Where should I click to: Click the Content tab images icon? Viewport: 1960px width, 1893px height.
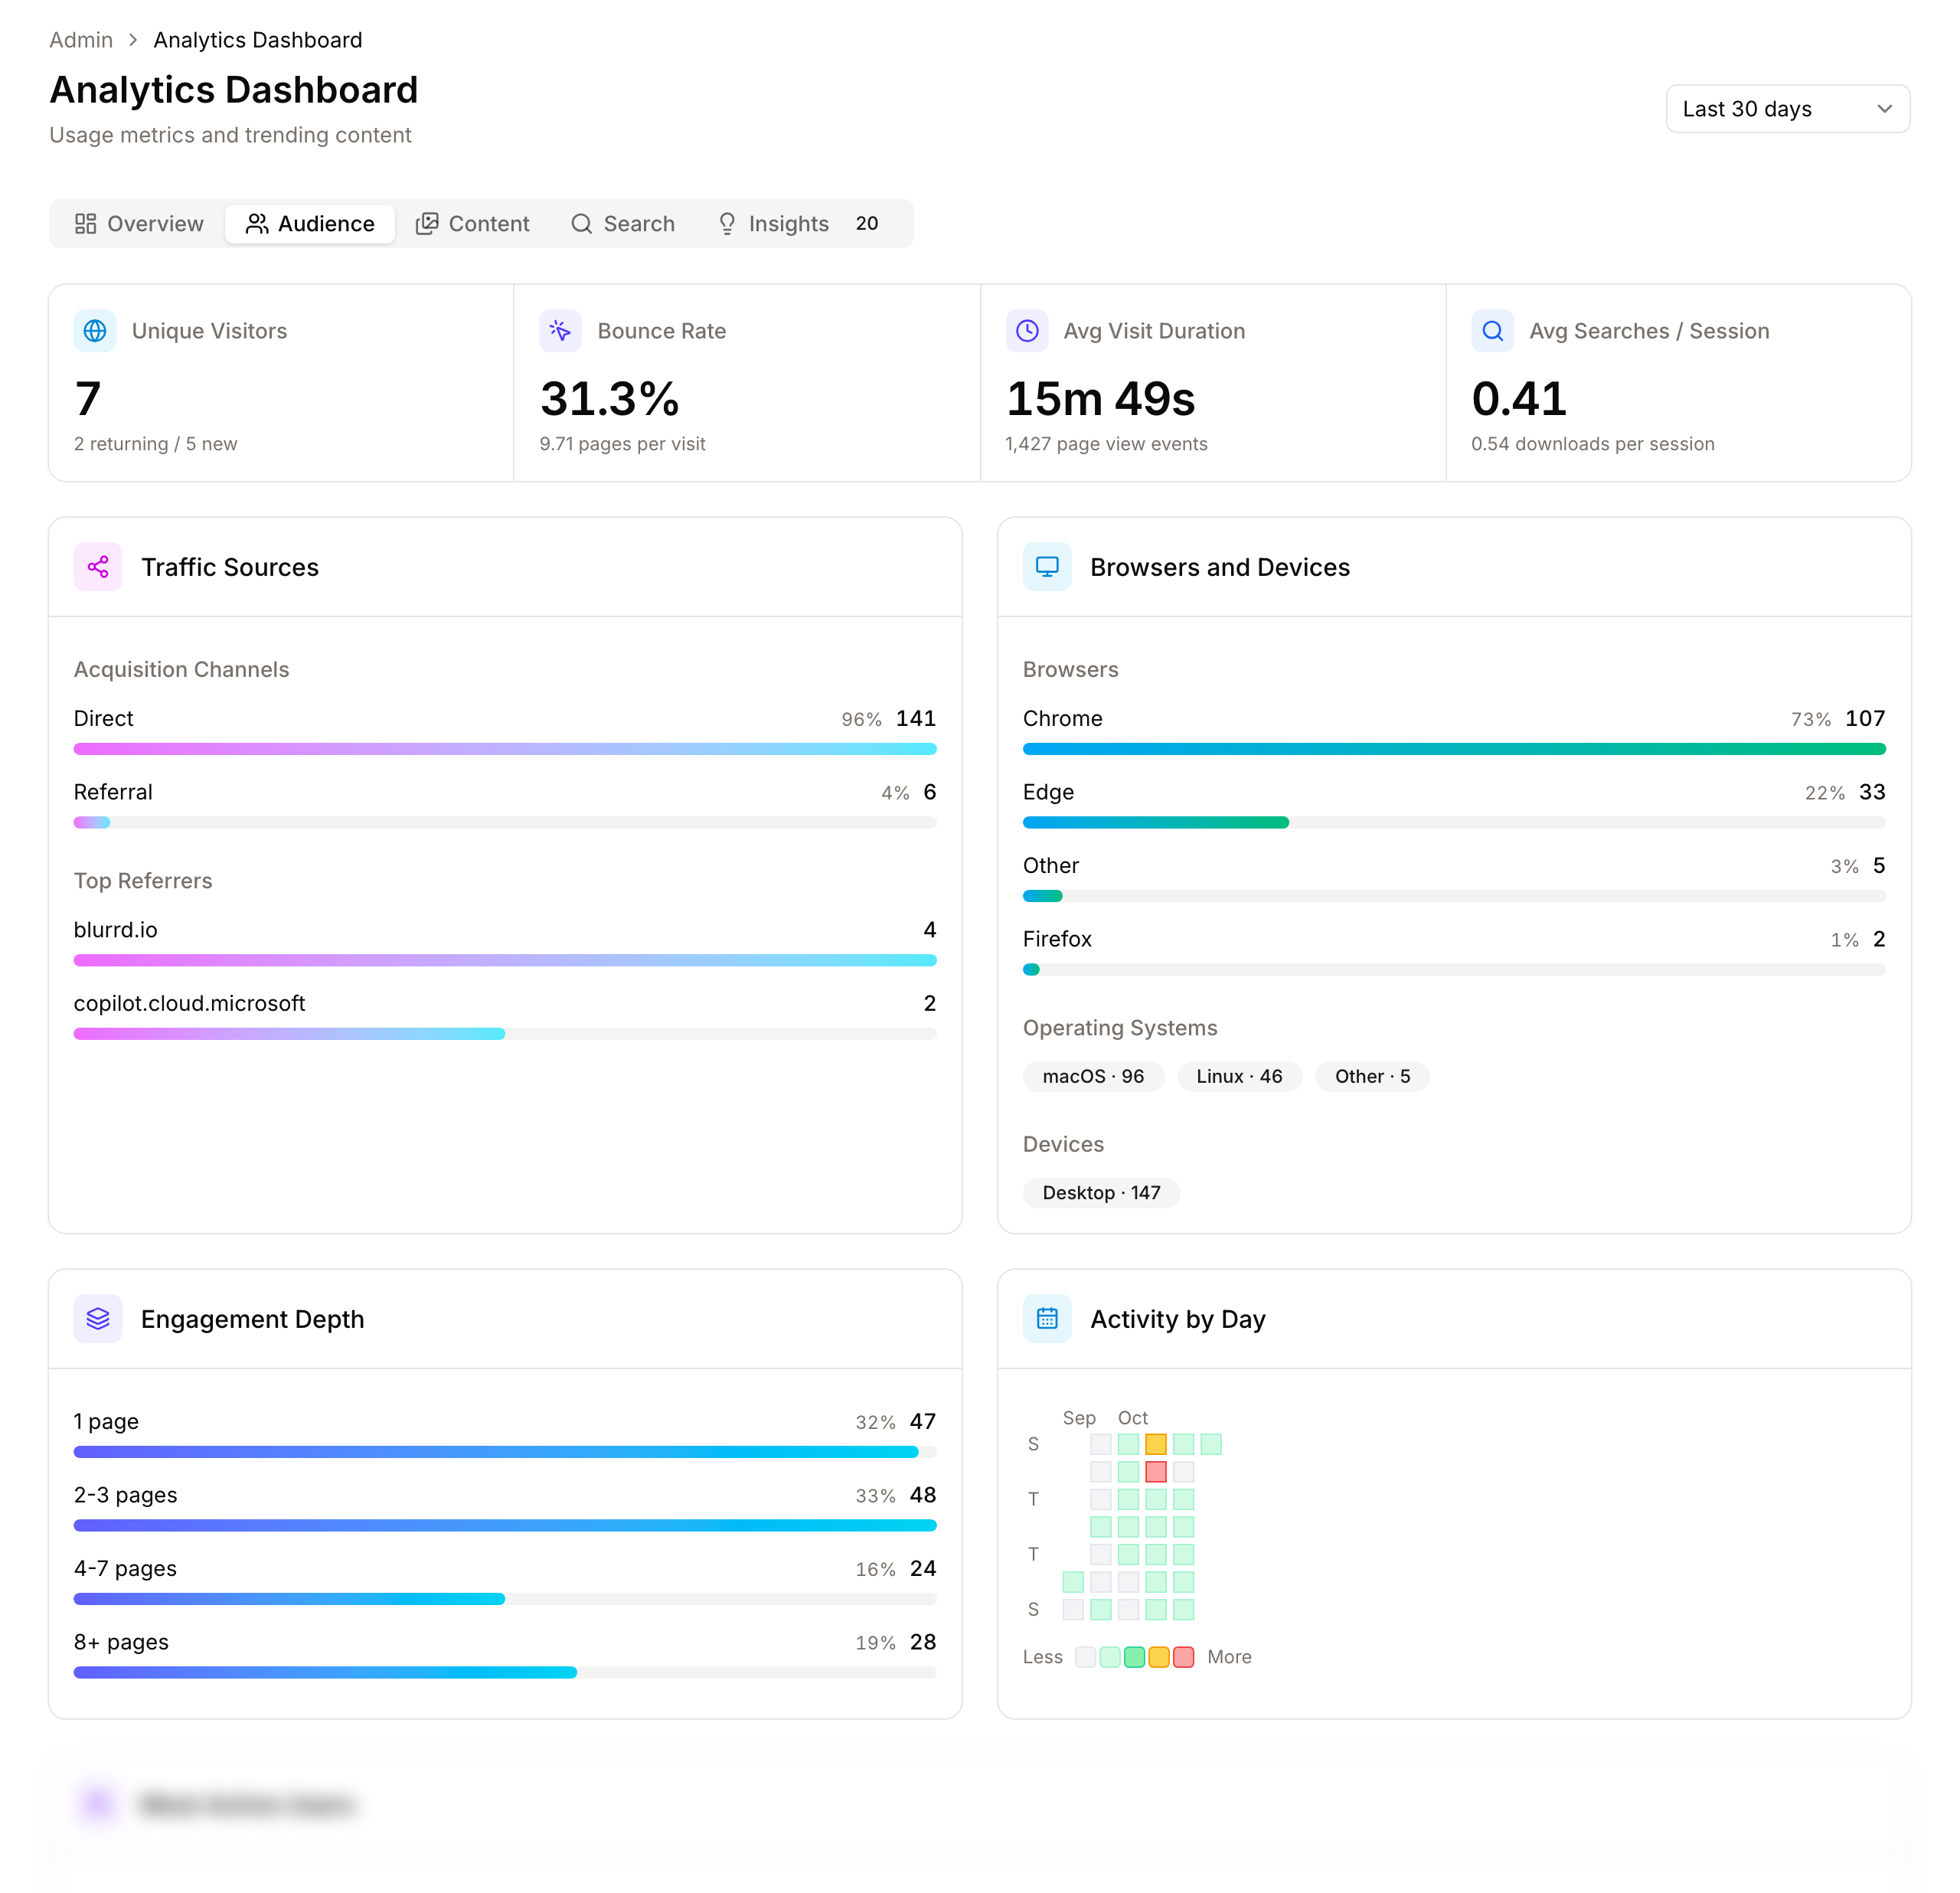[x=427, y=224]
